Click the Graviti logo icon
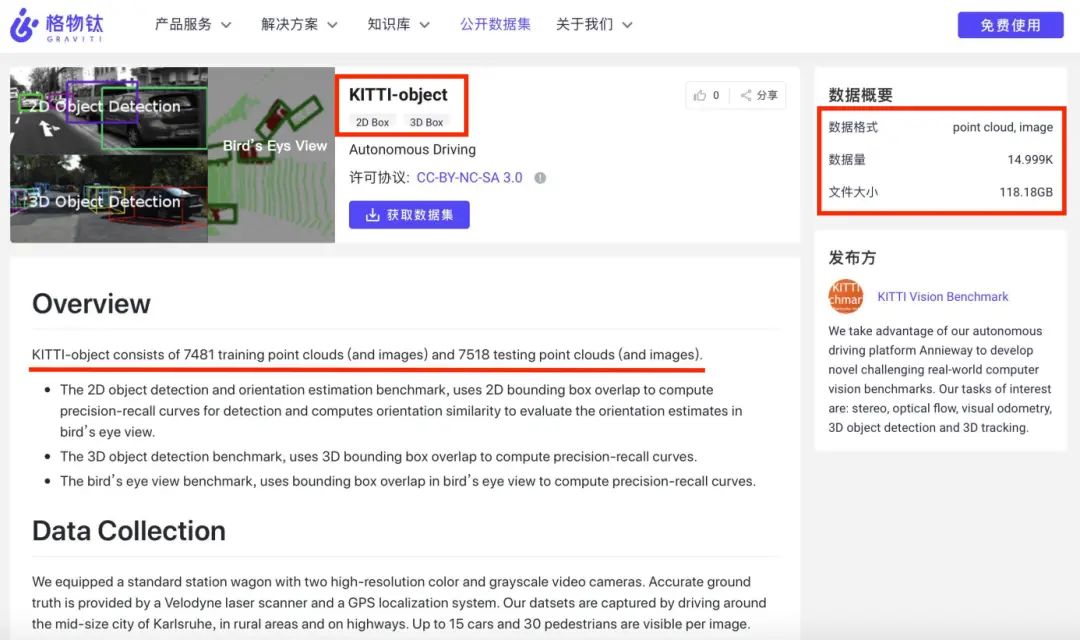Viewport: 1080px width, 640px height. click(x=23, y=25)
